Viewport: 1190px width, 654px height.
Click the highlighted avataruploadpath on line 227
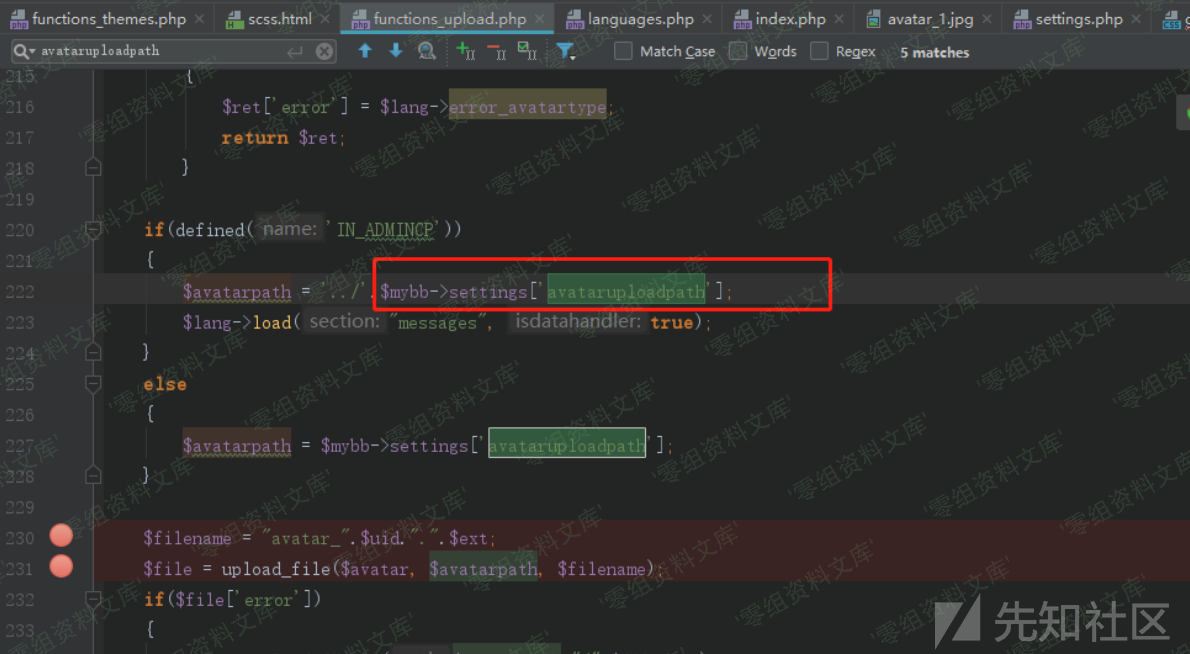tap(566, 446)
